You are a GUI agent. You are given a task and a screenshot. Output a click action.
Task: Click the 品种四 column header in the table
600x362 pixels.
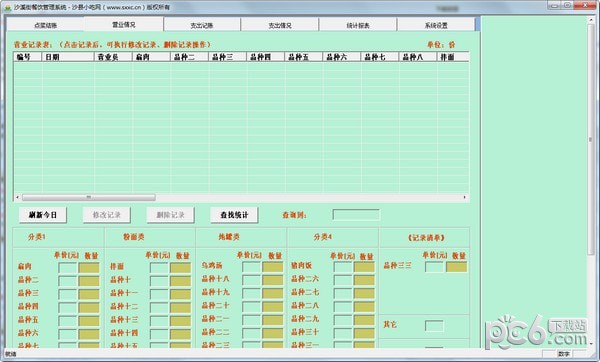pyautogui.click(x=266, y=57)
